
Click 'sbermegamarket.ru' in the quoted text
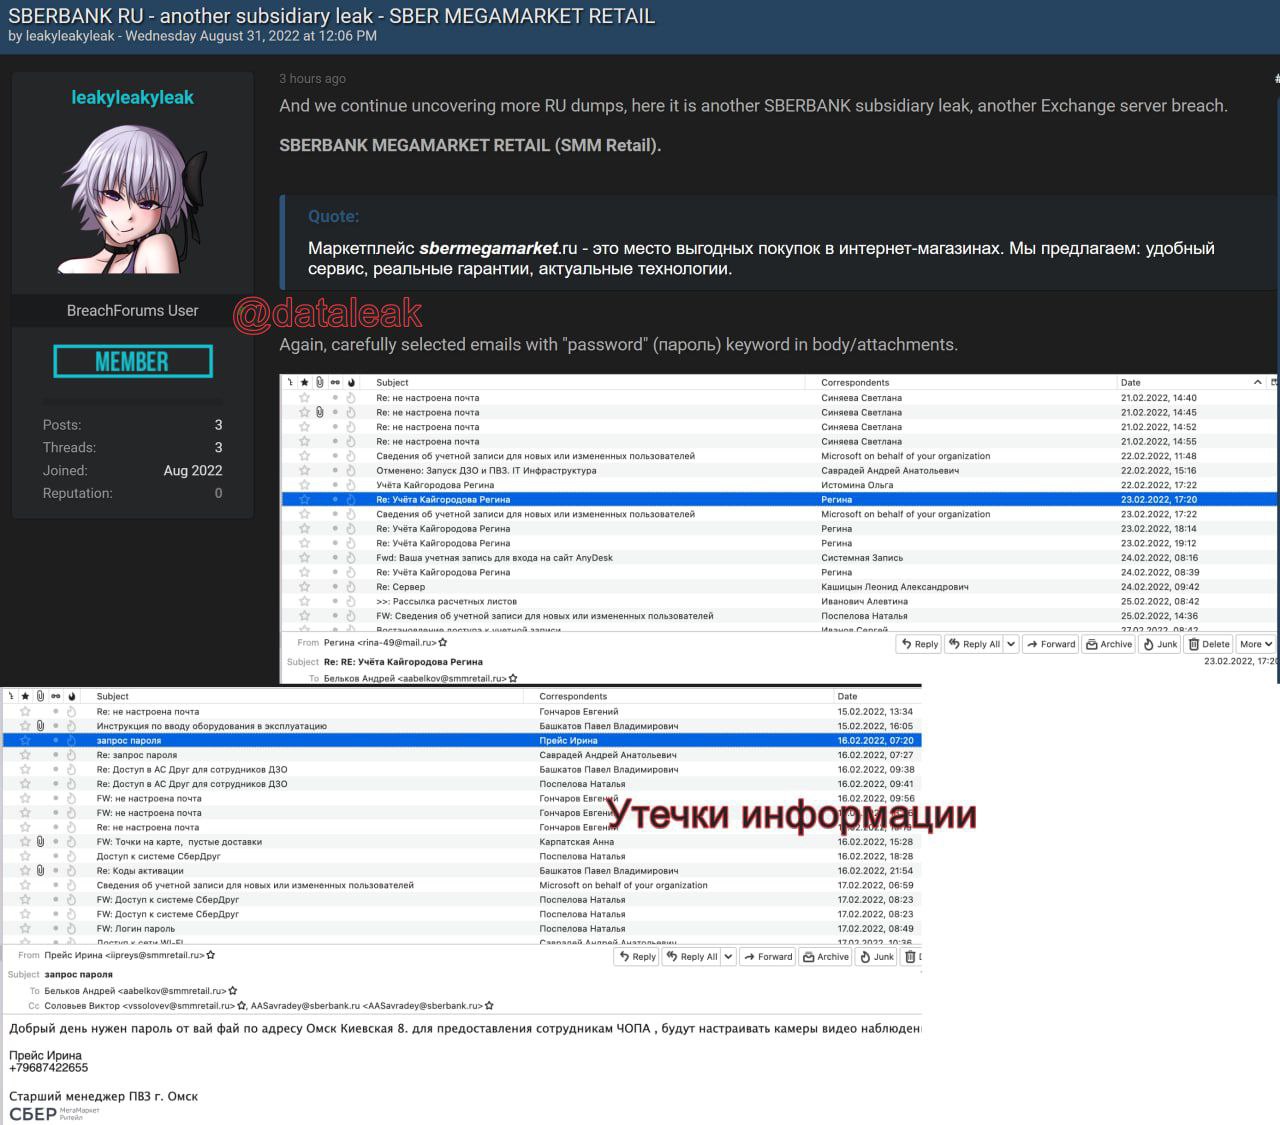point(499,248)
